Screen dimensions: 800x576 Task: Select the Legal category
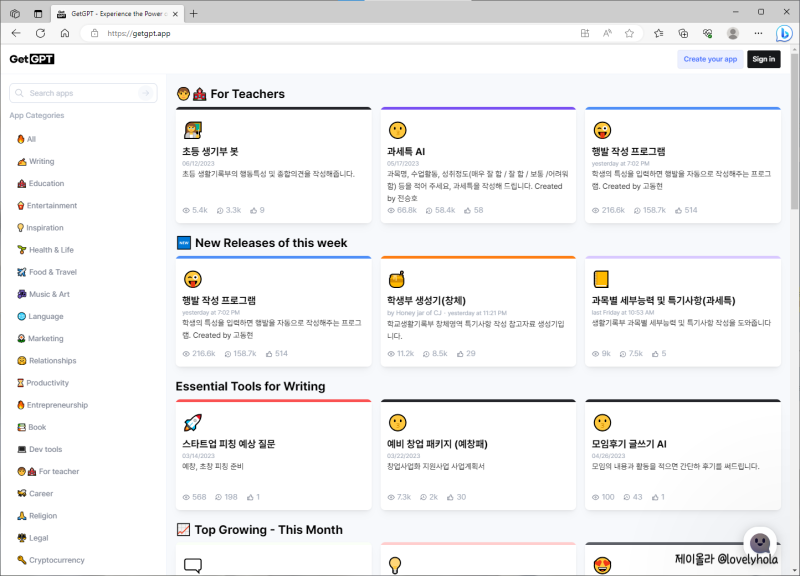coord(33,538)
